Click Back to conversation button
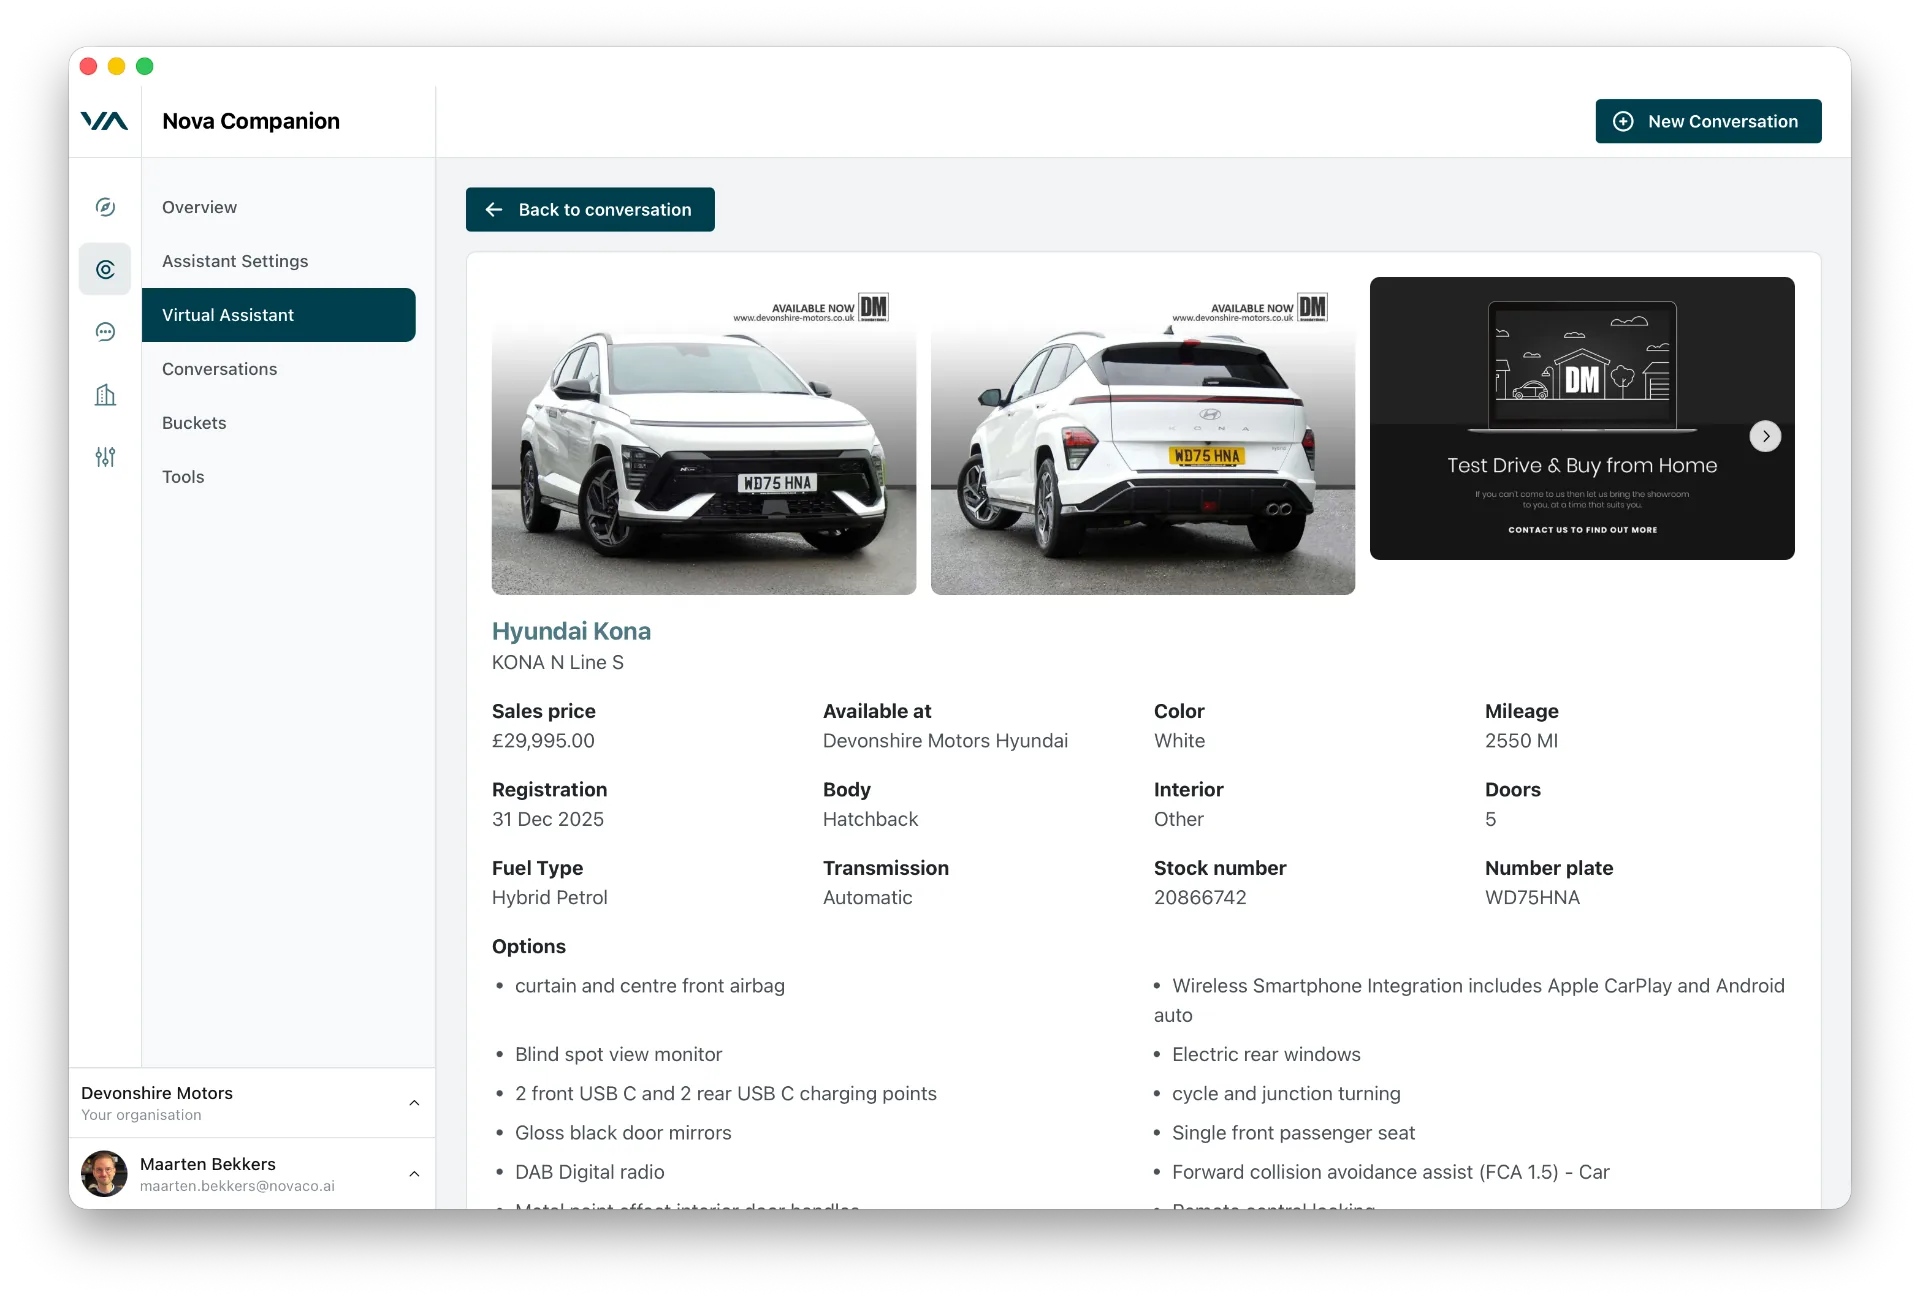The image size is (1920, 1300). (590, 210)
